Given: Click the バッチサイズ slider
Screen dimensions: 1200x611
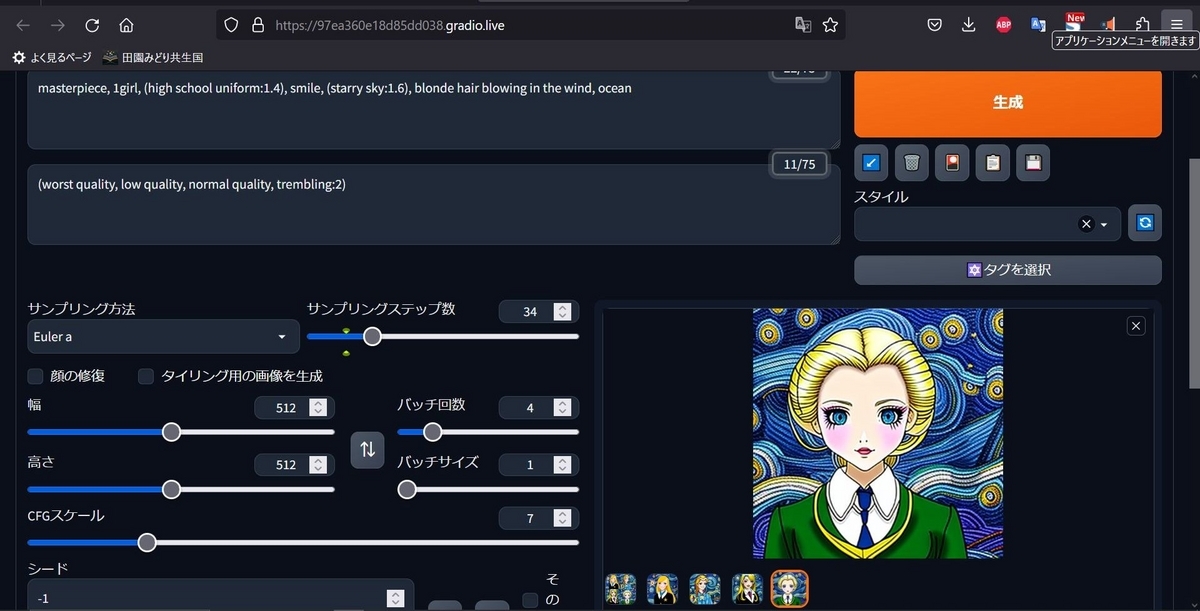Looking at the screenshot, I should (x=488, y=490).
